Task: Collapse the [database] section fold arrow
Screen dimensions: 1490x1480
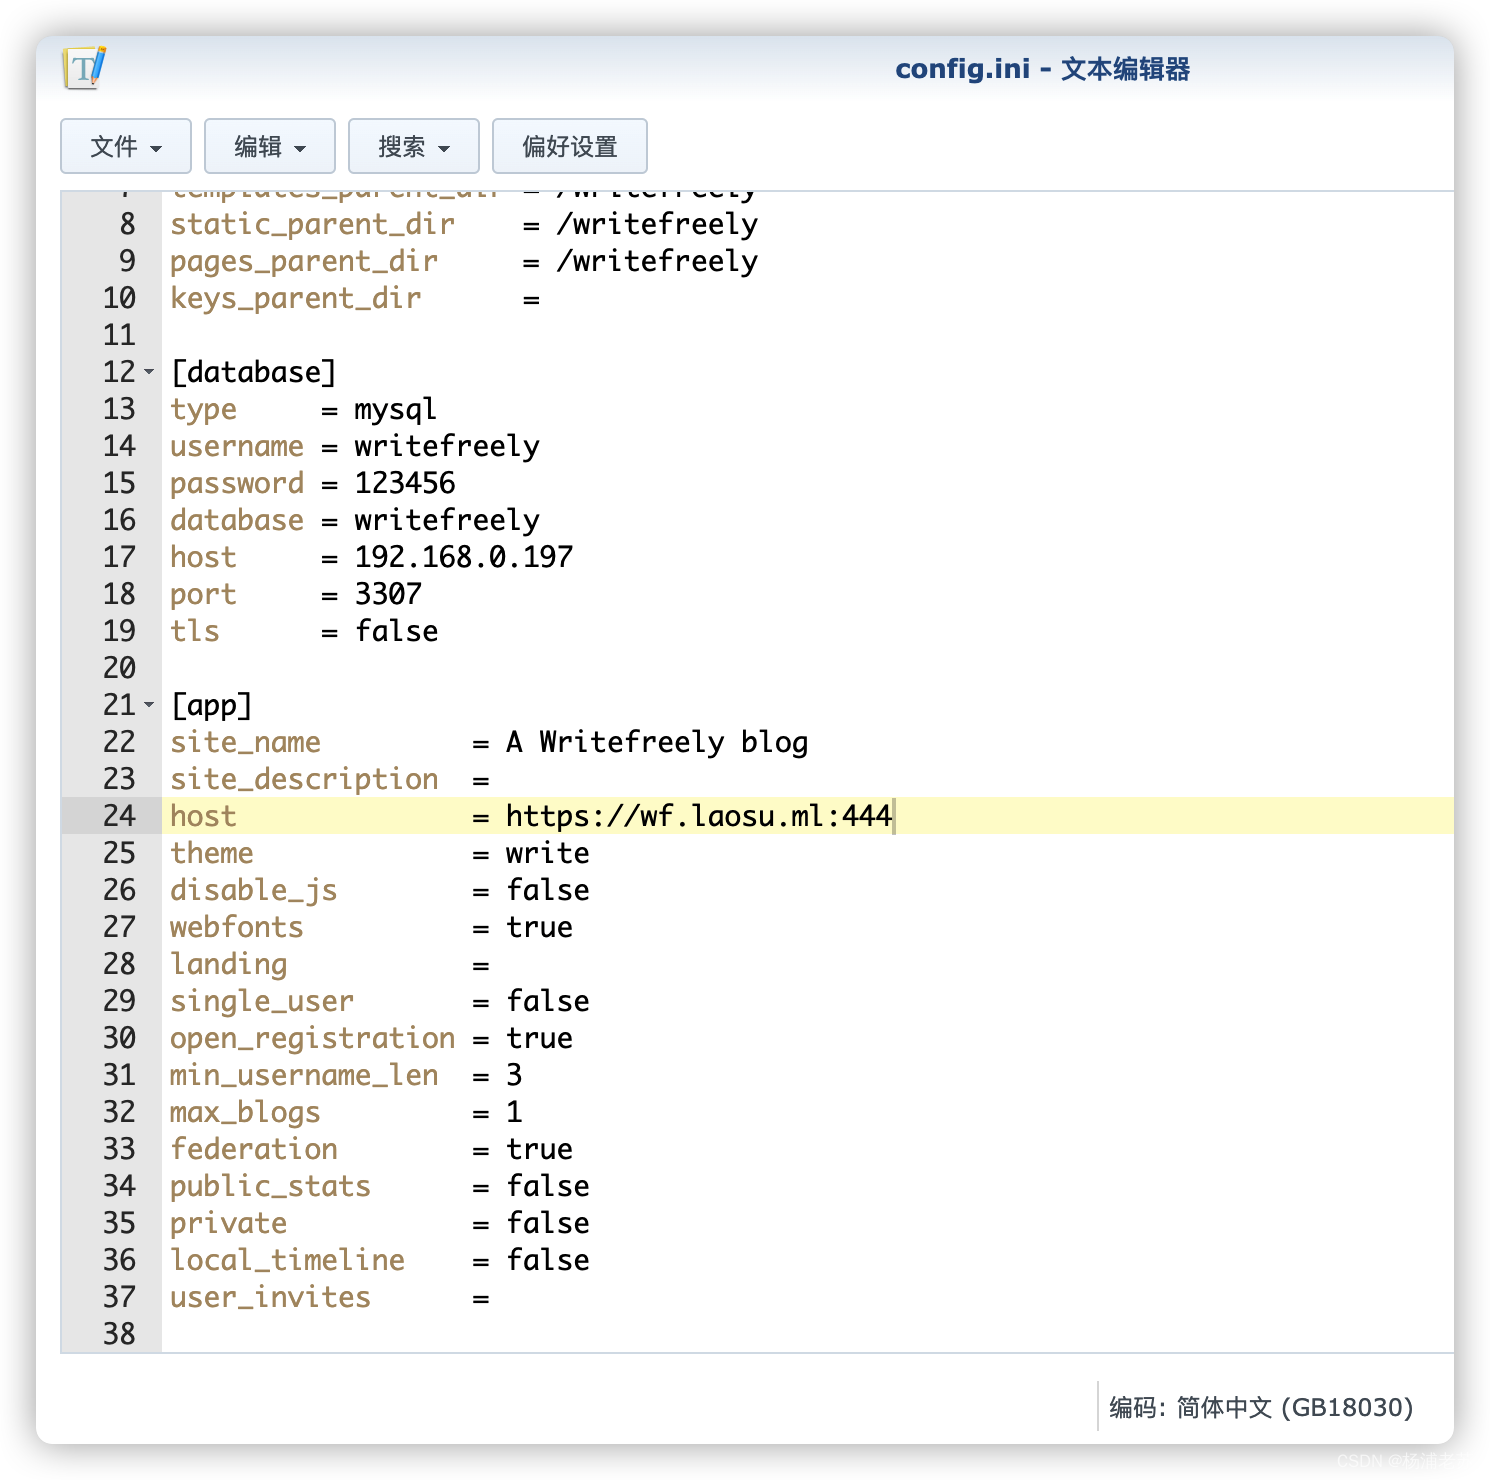Action: tap(149, 372)
